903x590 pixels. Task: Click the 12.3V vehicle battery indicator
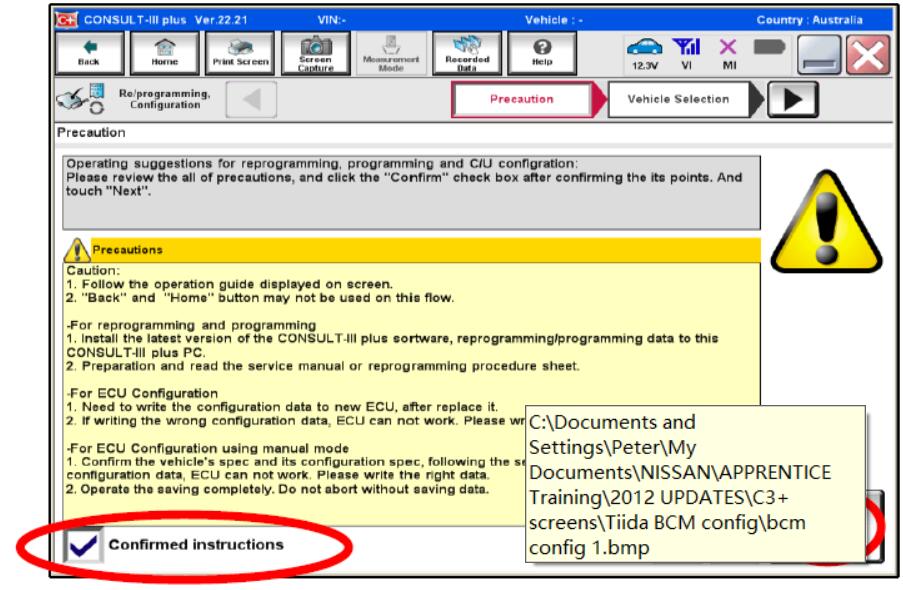(x=644, y=54)
